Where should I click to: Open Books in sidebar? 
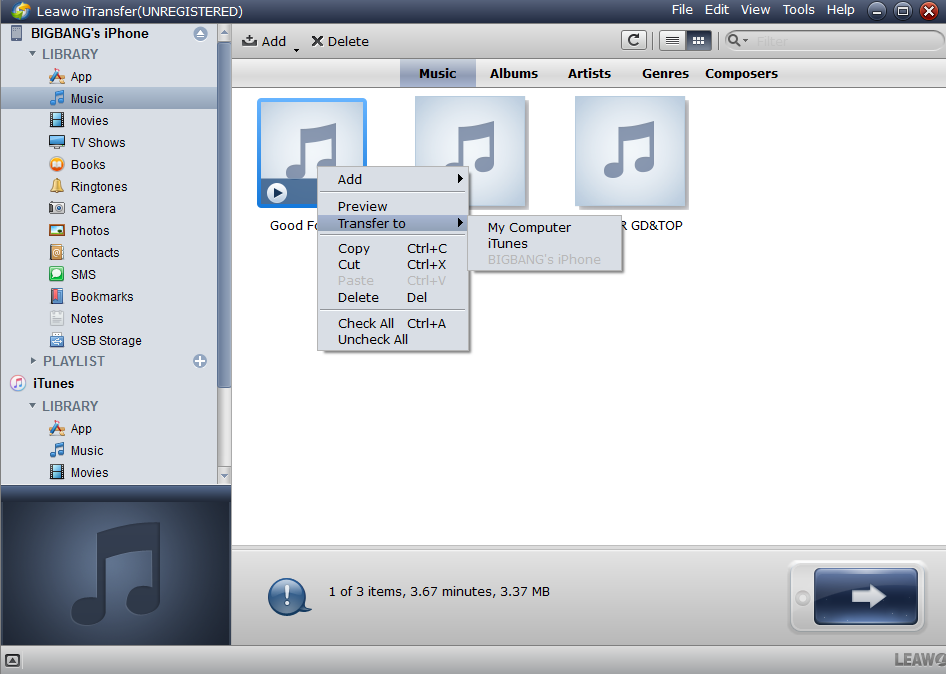click(87, 165)
